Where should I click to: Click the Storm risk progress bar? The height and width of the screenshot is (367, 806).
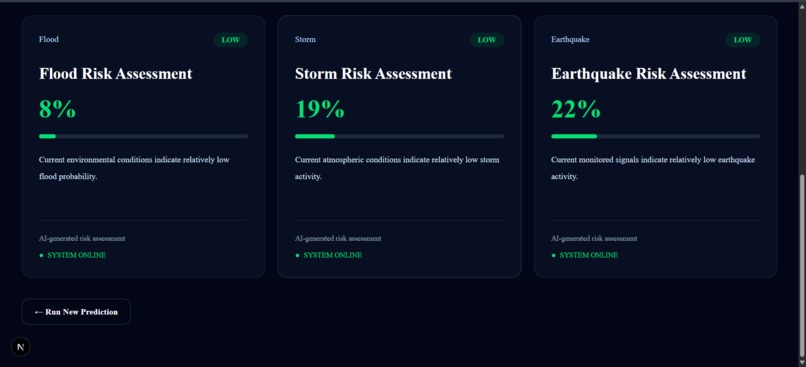click(x=399, y=136)
